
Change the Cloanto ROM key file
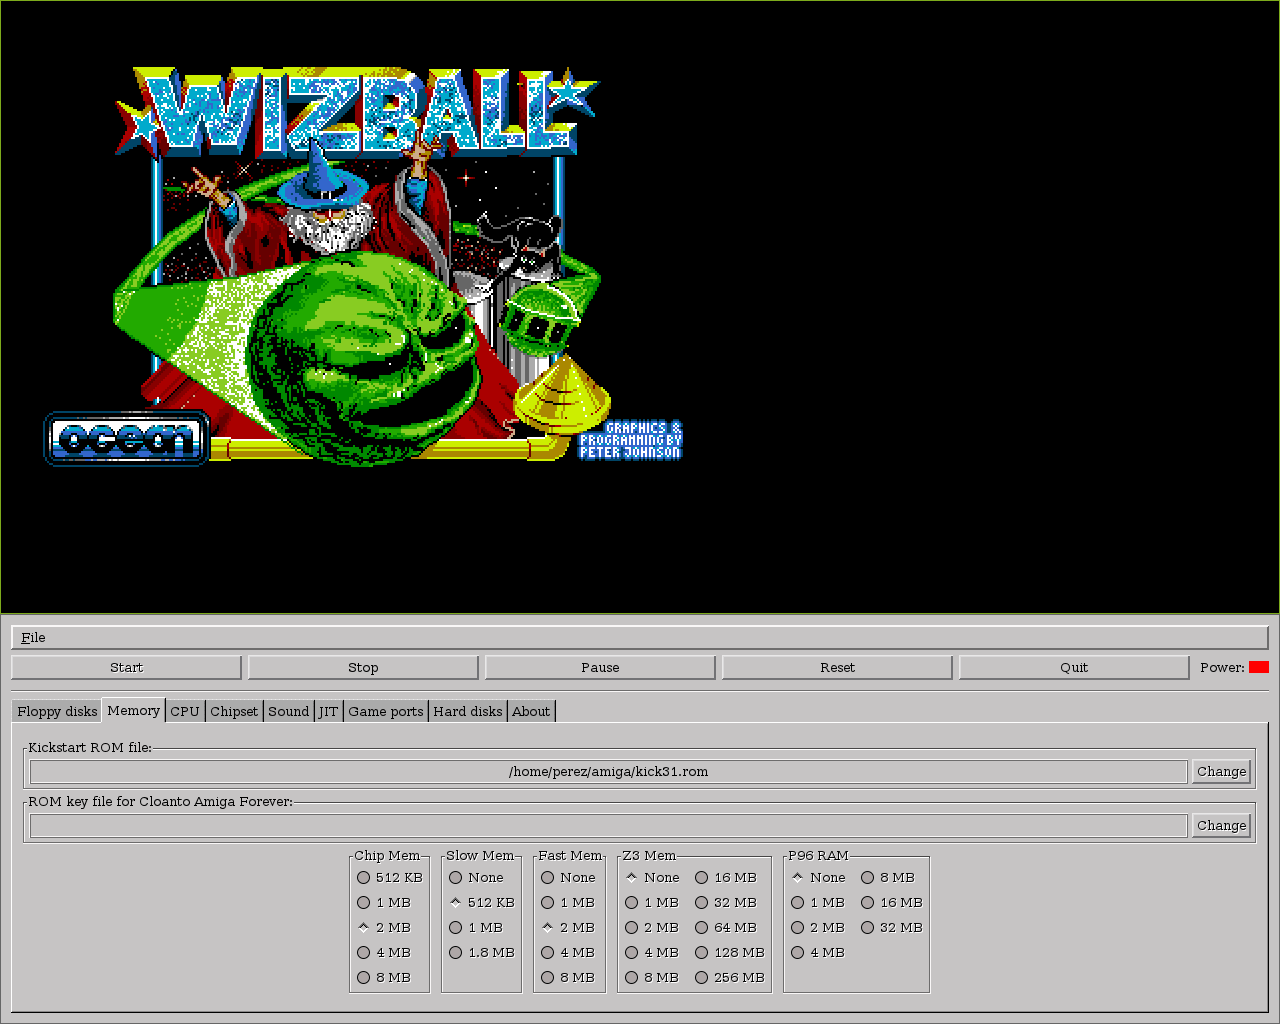(x=1221, y=825)
